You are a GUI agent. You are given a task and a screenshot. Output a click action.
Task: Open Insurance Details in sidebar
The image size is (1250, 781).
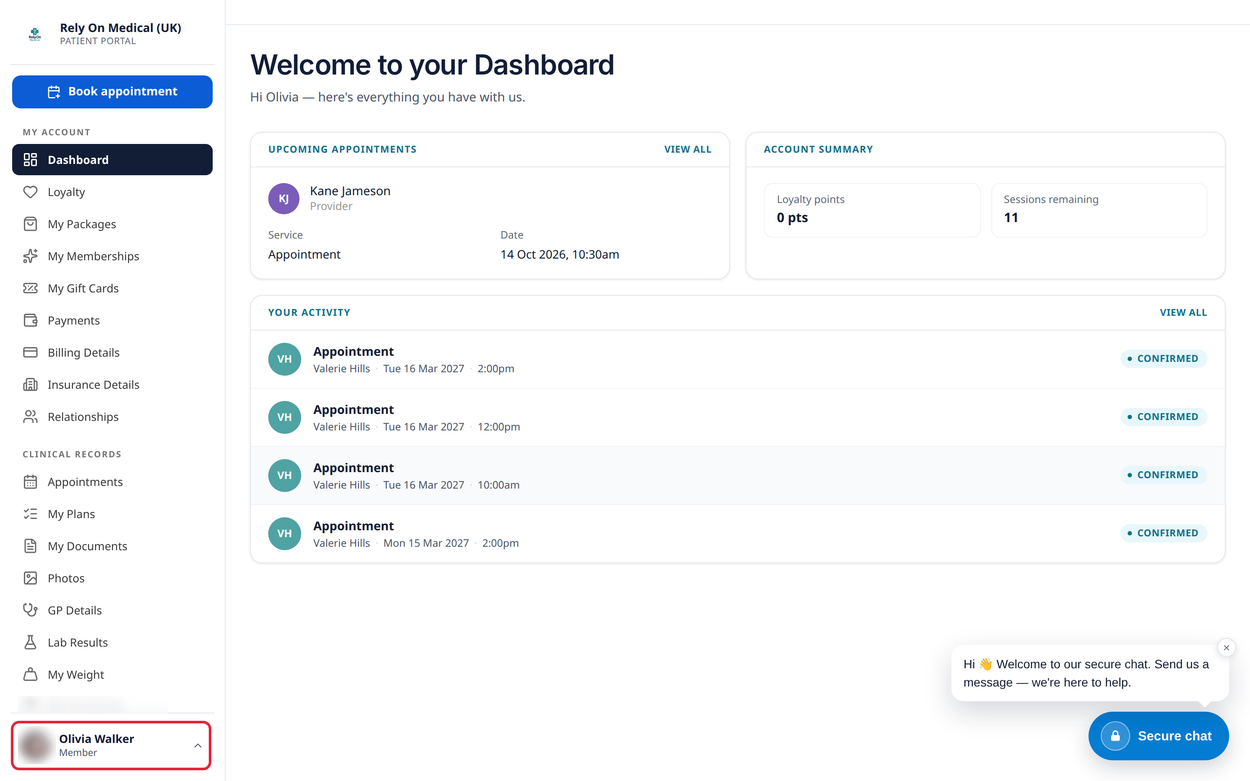point(112,384)
